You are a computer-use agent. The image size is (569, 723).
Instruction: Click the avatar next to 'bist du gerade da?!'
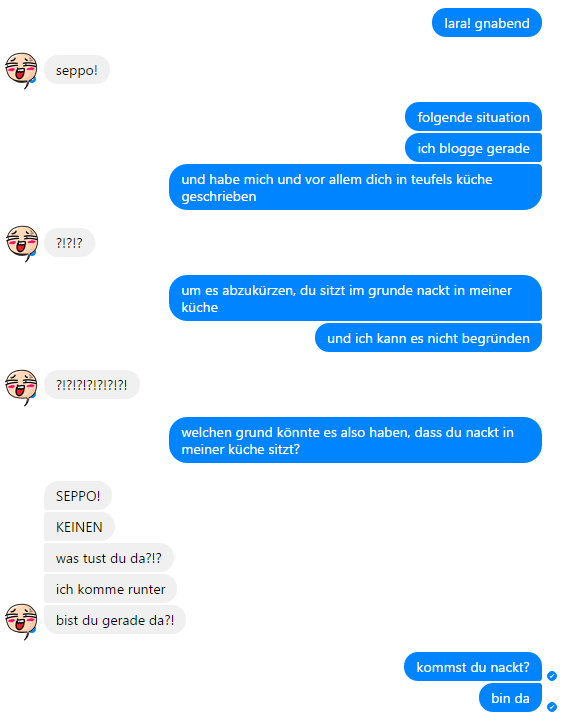click(21, 621)
